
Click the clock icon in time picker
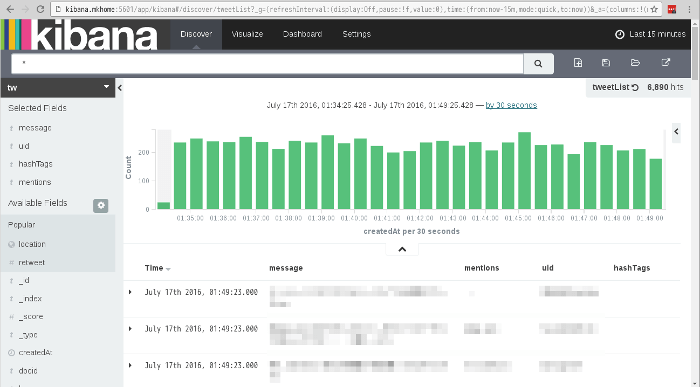coord(620,34)
